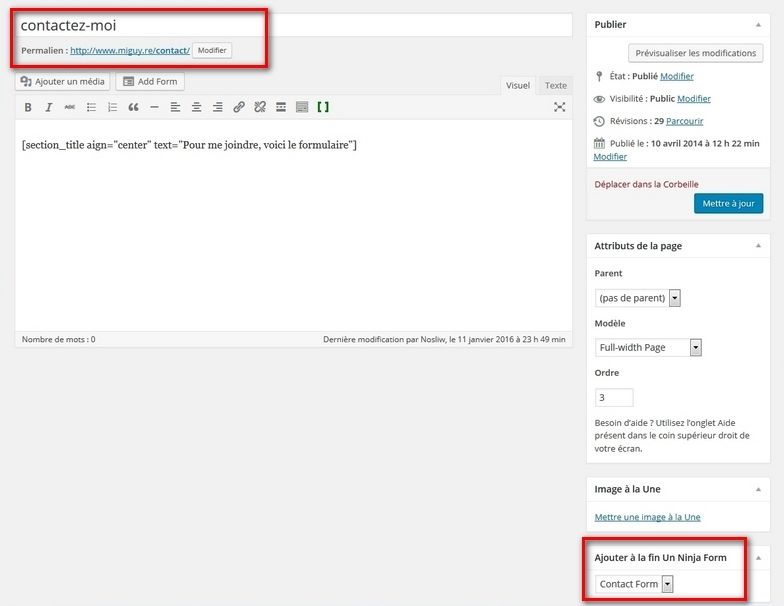Apply italic formatting from the toolbar
This screenshot has width=784, height=606.
tap(49, 107)
